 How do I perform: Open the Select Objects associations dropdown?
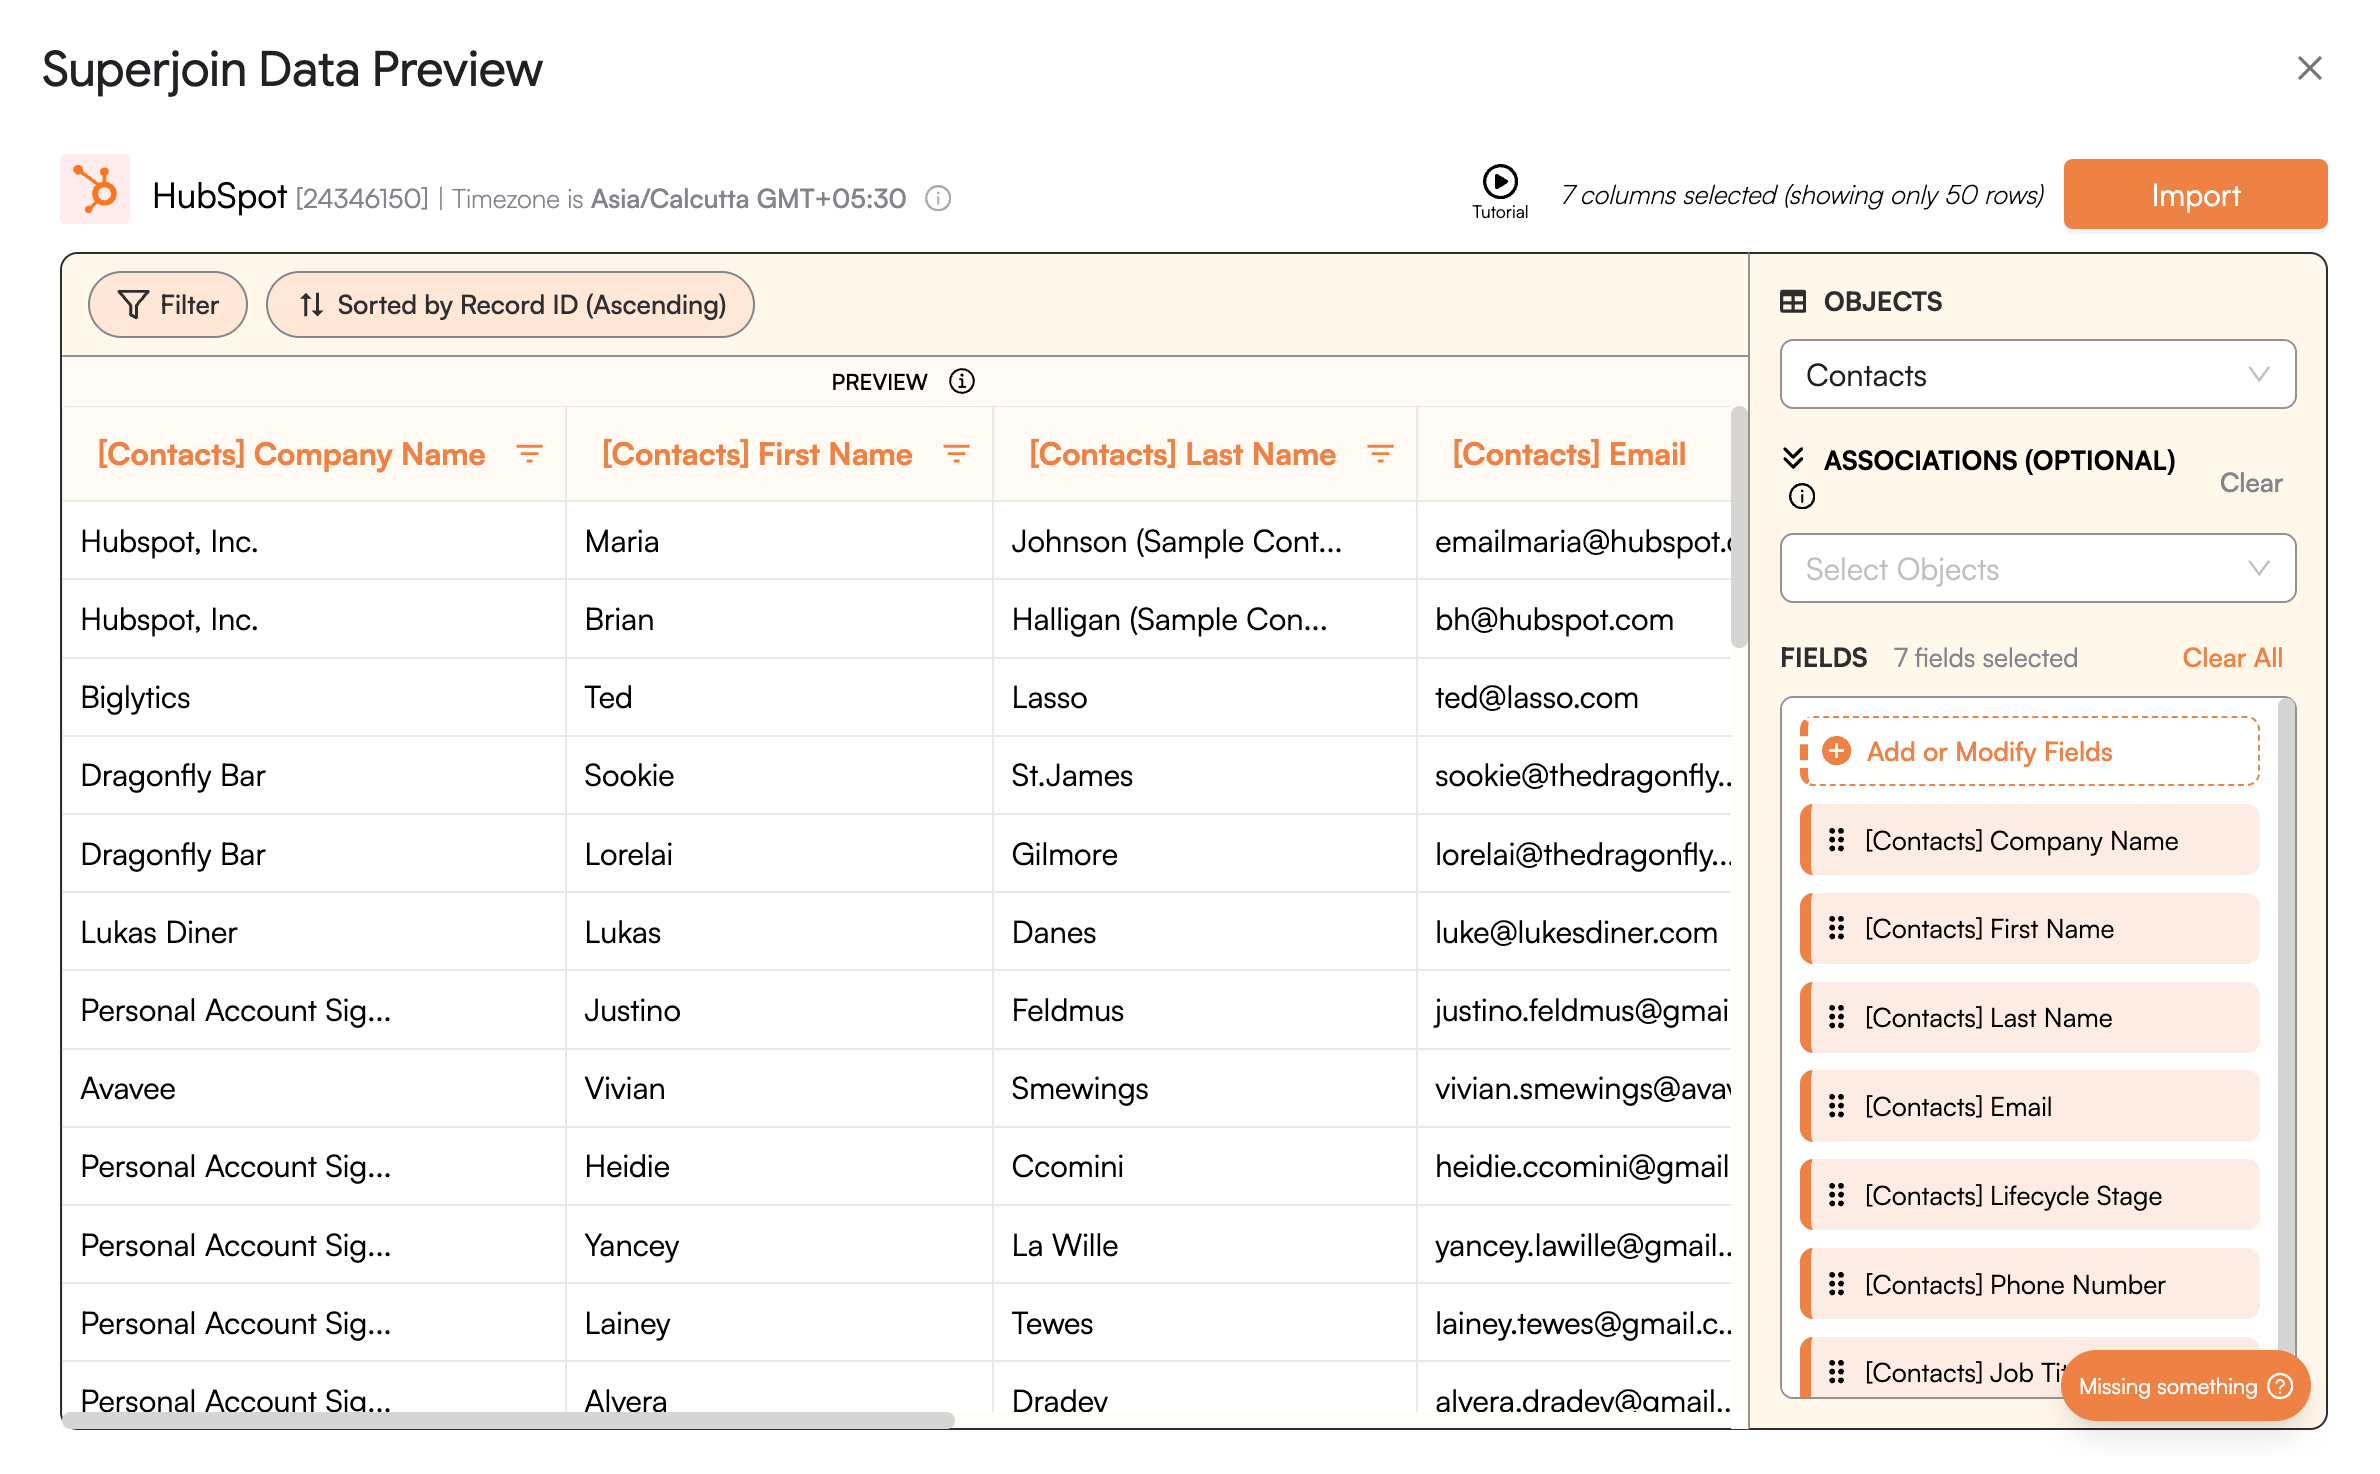[2037, 569]
